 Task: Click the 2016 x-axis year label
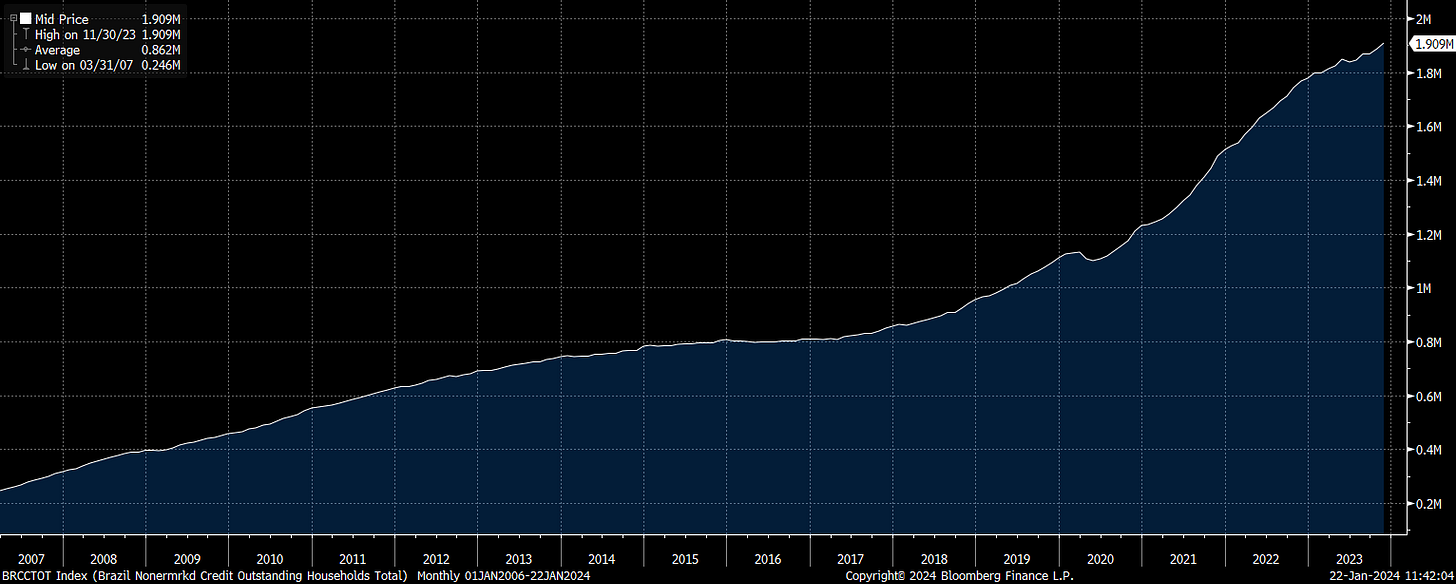[x=768, y=559]
